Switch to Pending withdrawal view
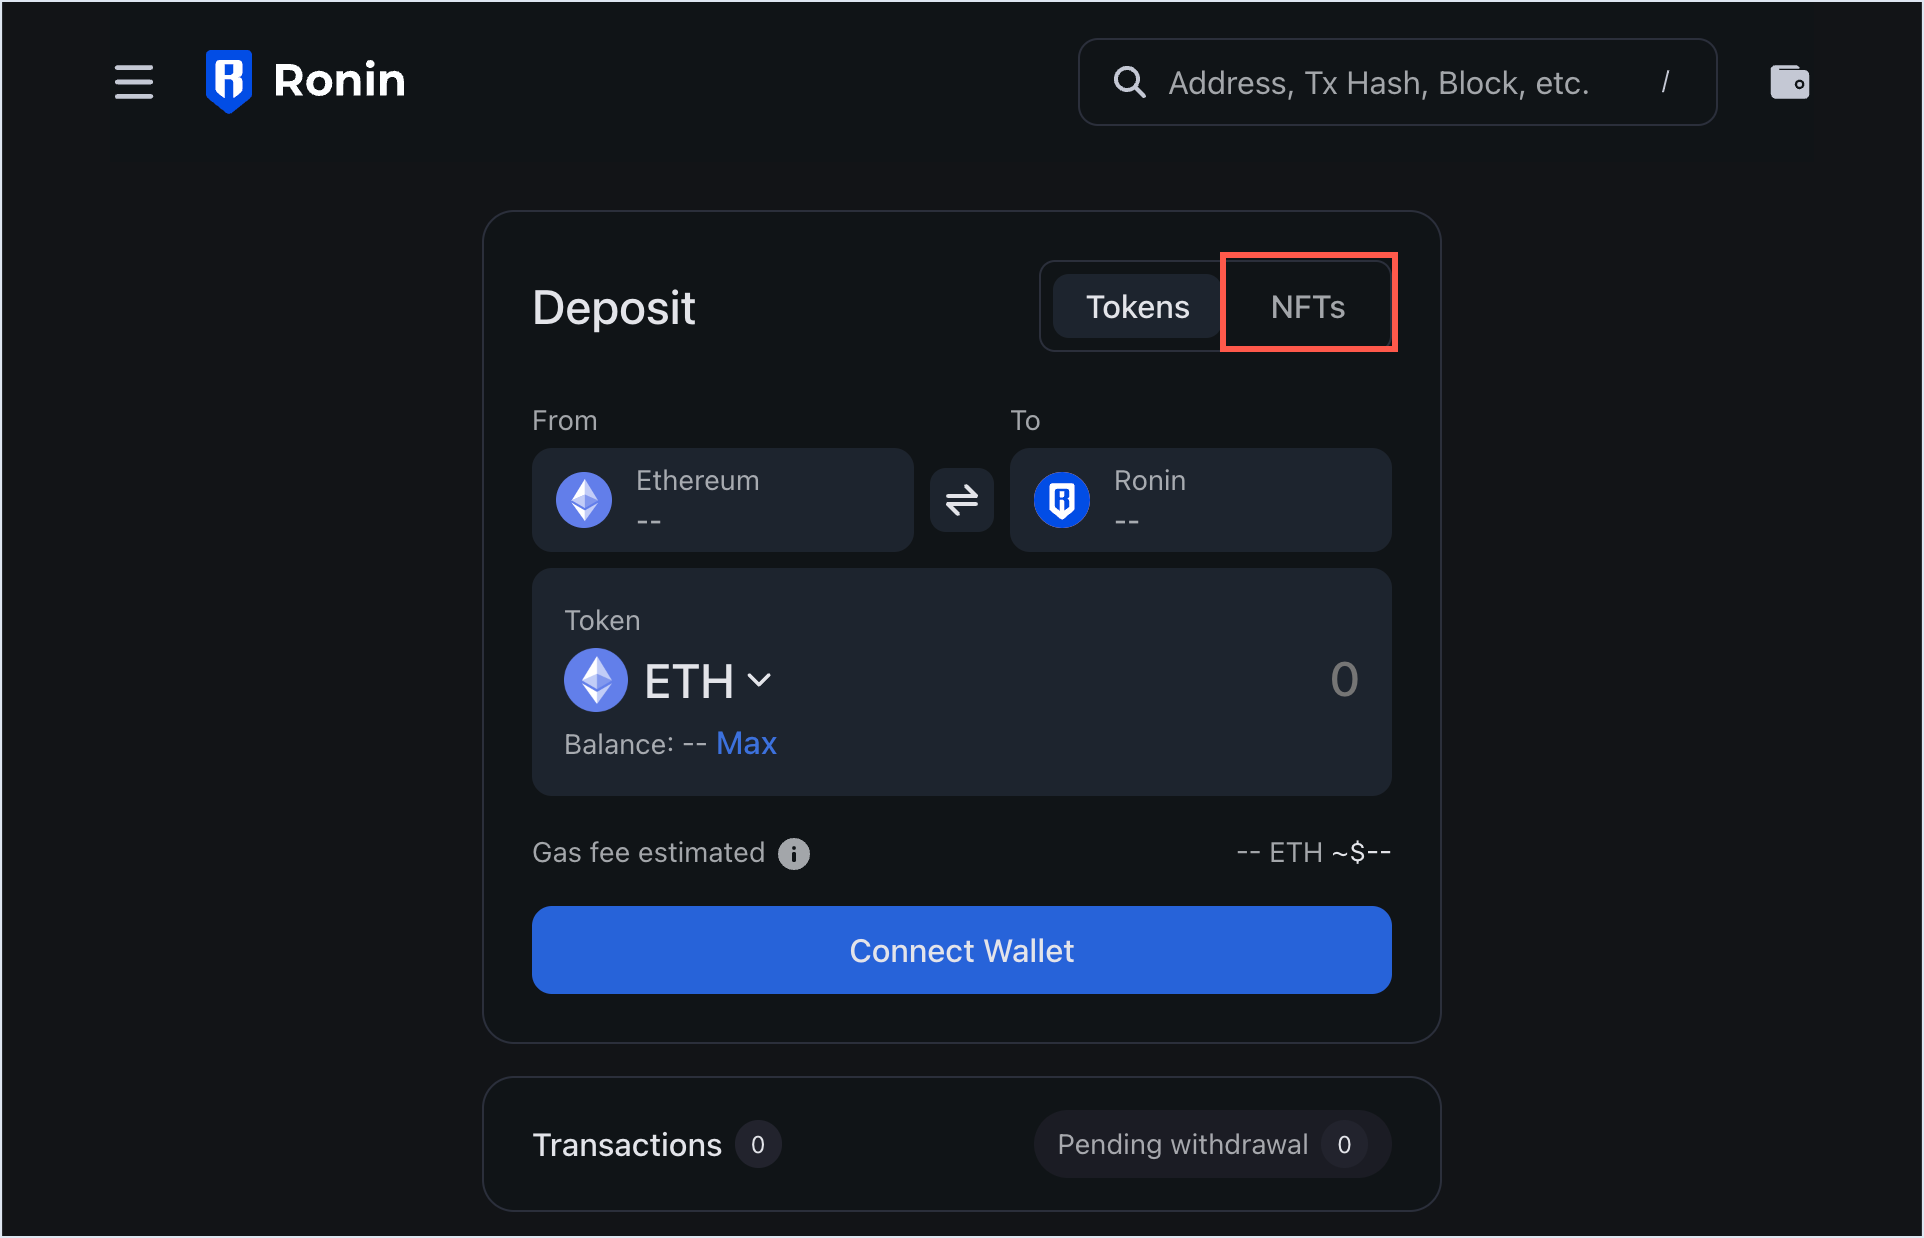 (1183, 1144)
